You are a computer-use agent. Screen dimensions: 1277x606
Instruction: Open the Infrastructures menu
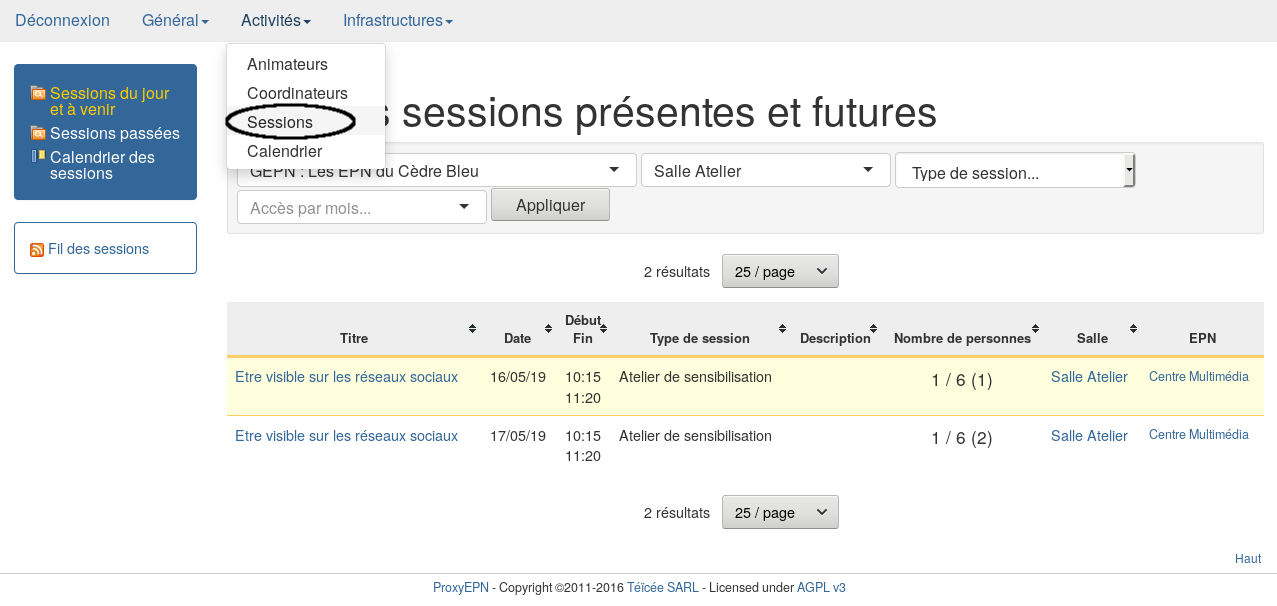tap(397, 21)
